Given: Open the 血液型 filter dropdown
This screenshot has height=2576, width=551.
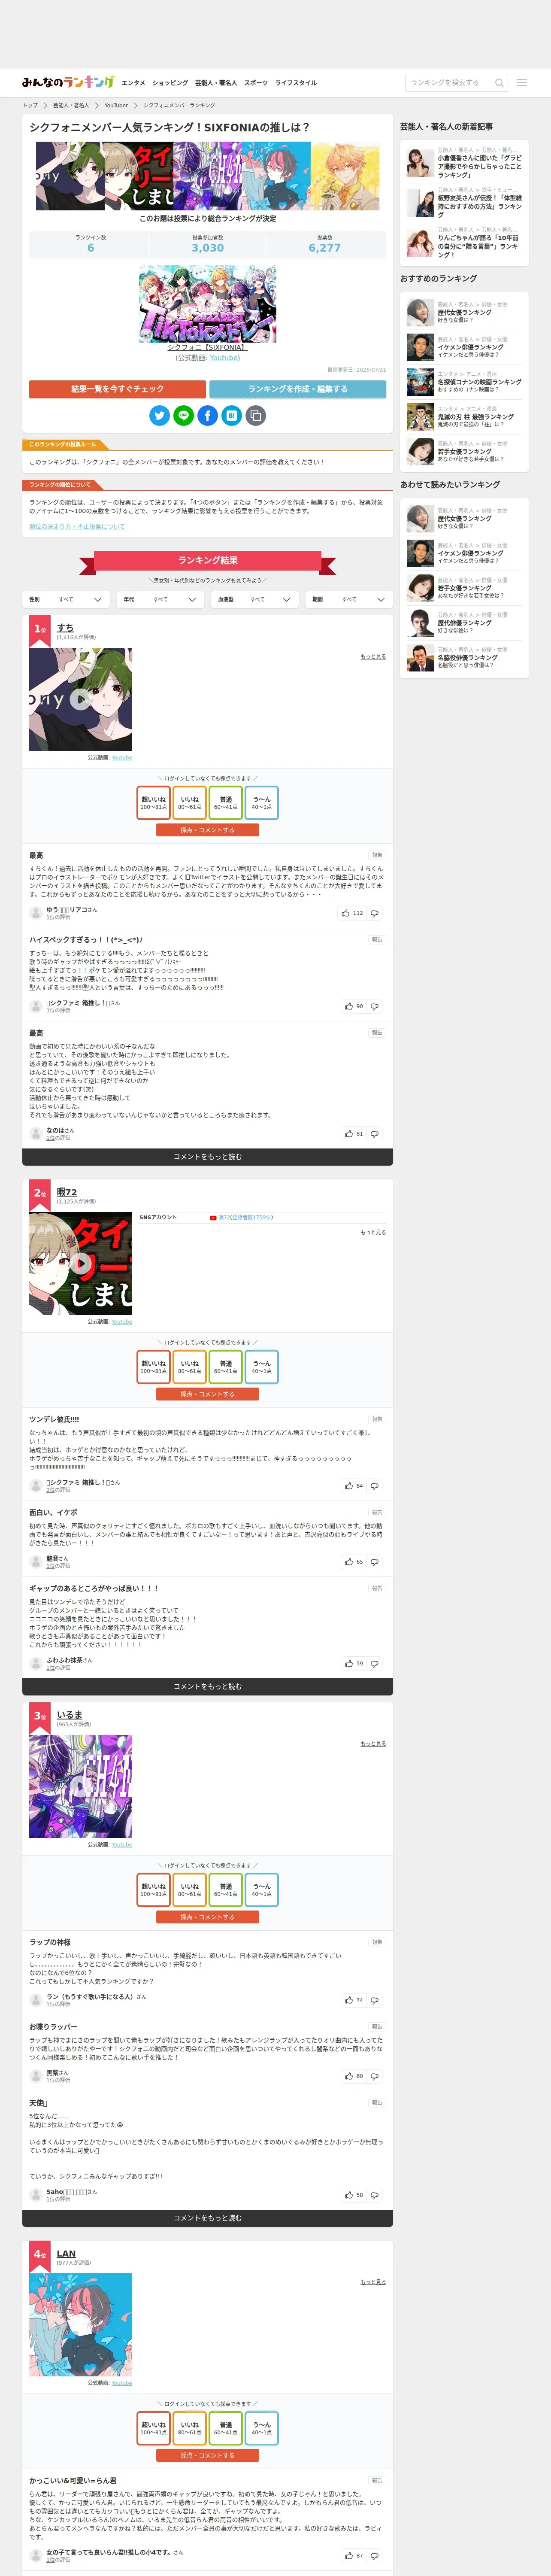Looking at the screenshot, I should click(x=254, y=600).
